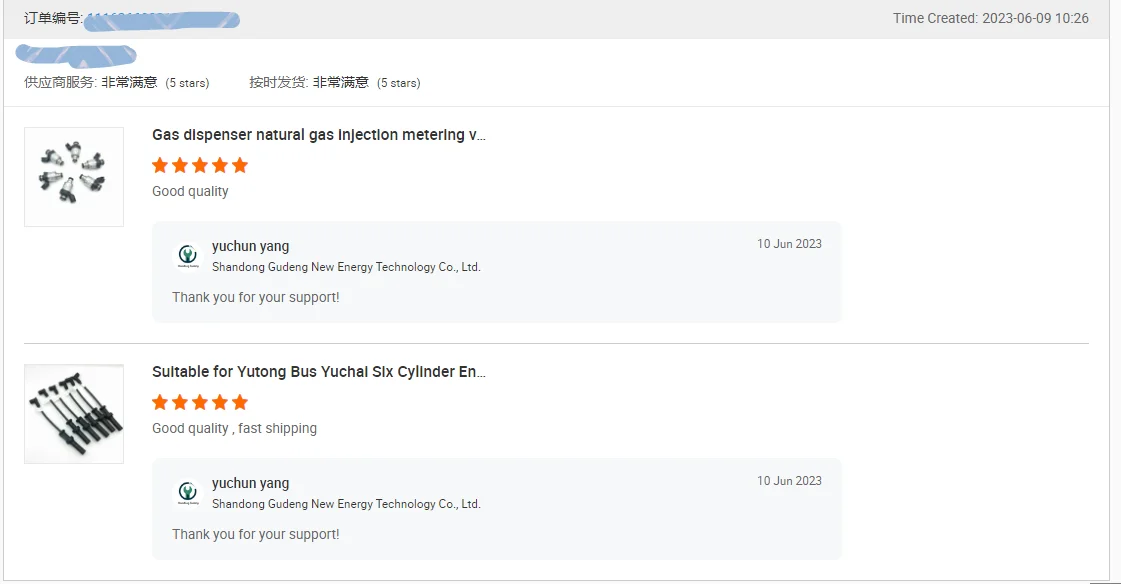Image resolution: width=1121 pixels, height=584 pixels.
Task: Click fifth star of the Yutong Bus rating
Action: 240,402
